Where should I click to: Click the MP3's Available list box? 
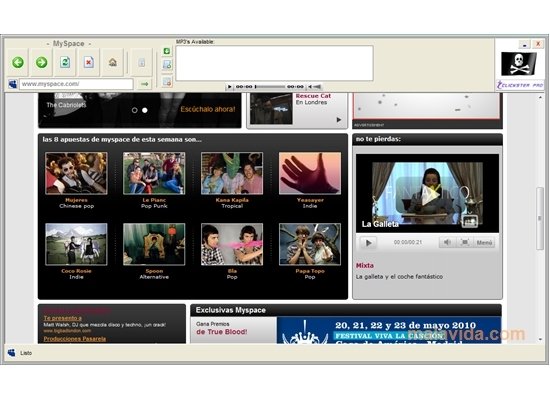[274, 63]
